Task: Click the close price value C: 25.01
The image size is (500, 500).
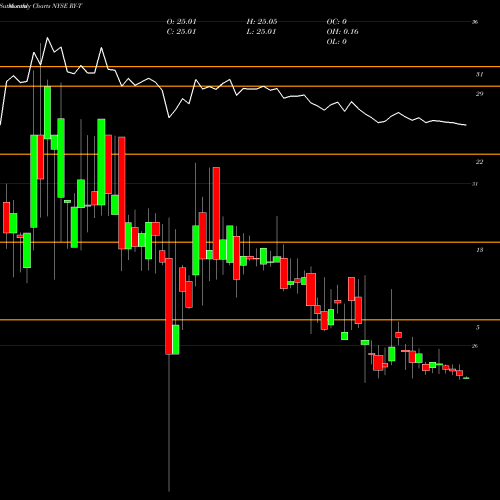Action: (x=181, y=32)
